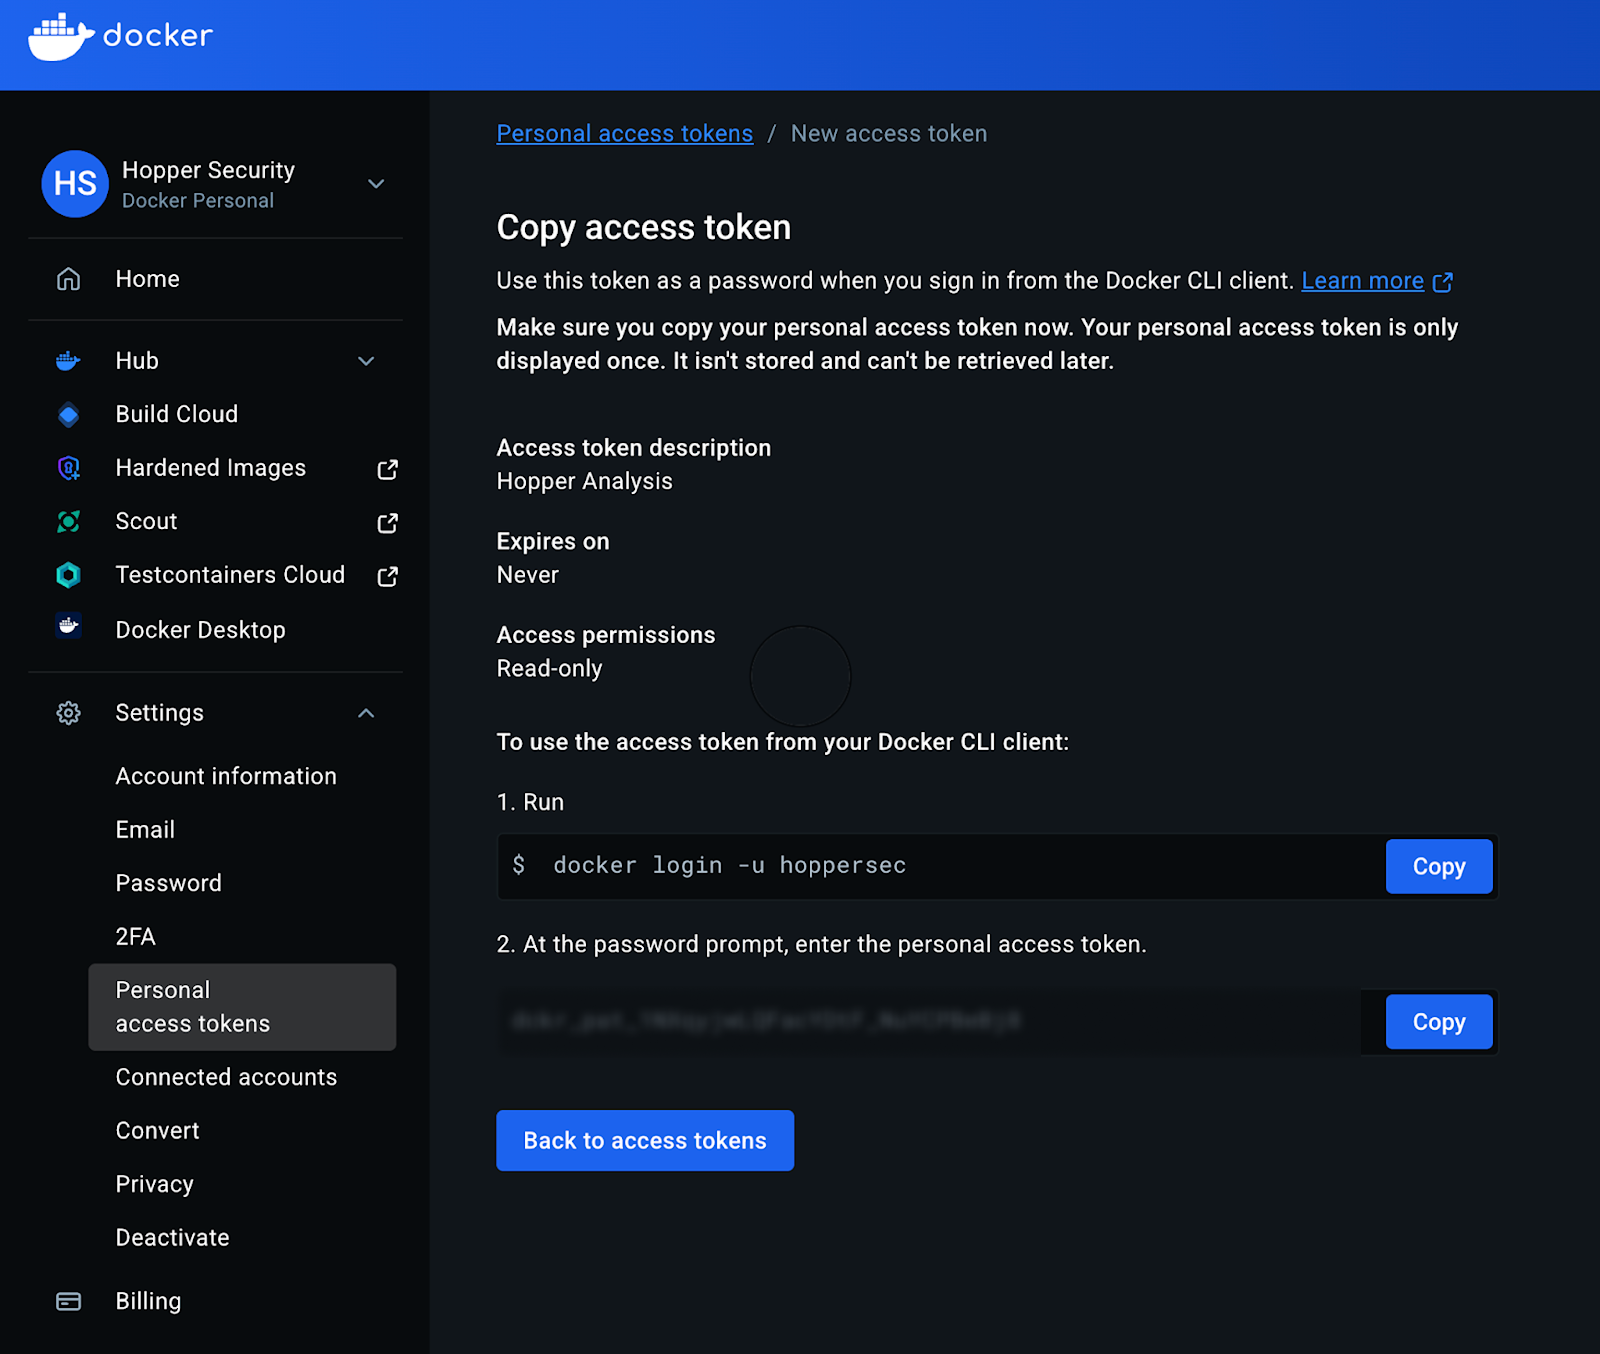Click the Docker Personal plan label

(x=198, y=201)
